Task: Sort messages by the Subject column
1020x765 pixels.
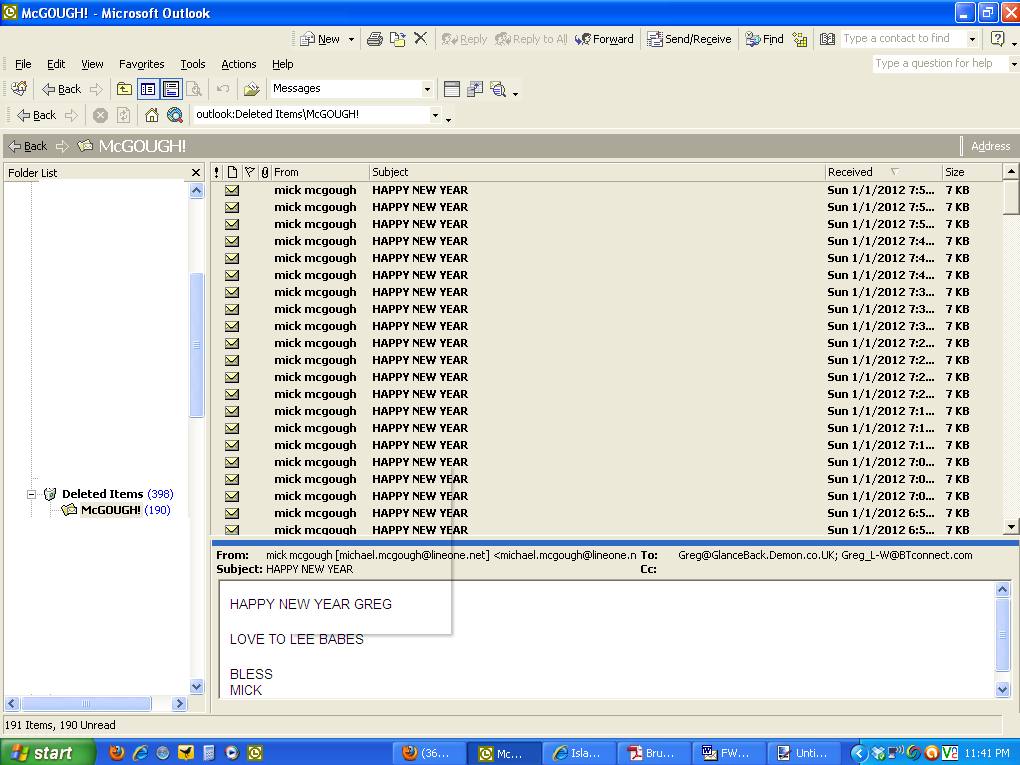Action: [x=597, y=172]
